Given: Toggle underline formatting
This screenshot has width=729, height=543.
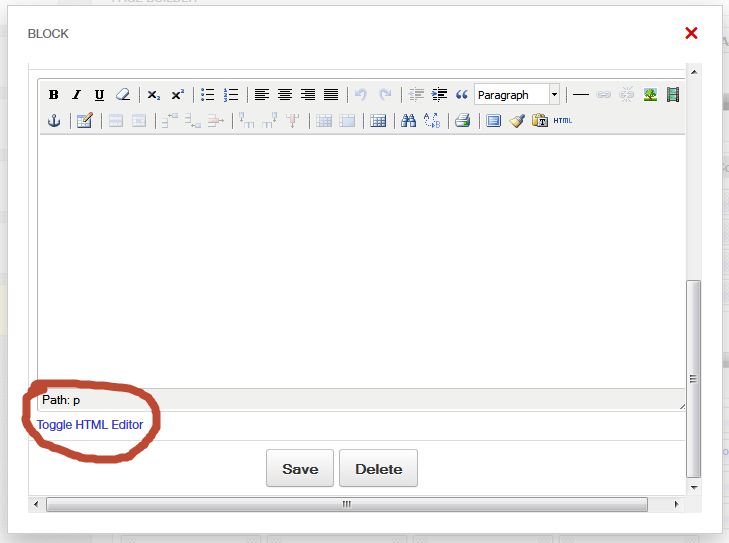Looking at the screenshot, I should (x=99, y=95).
